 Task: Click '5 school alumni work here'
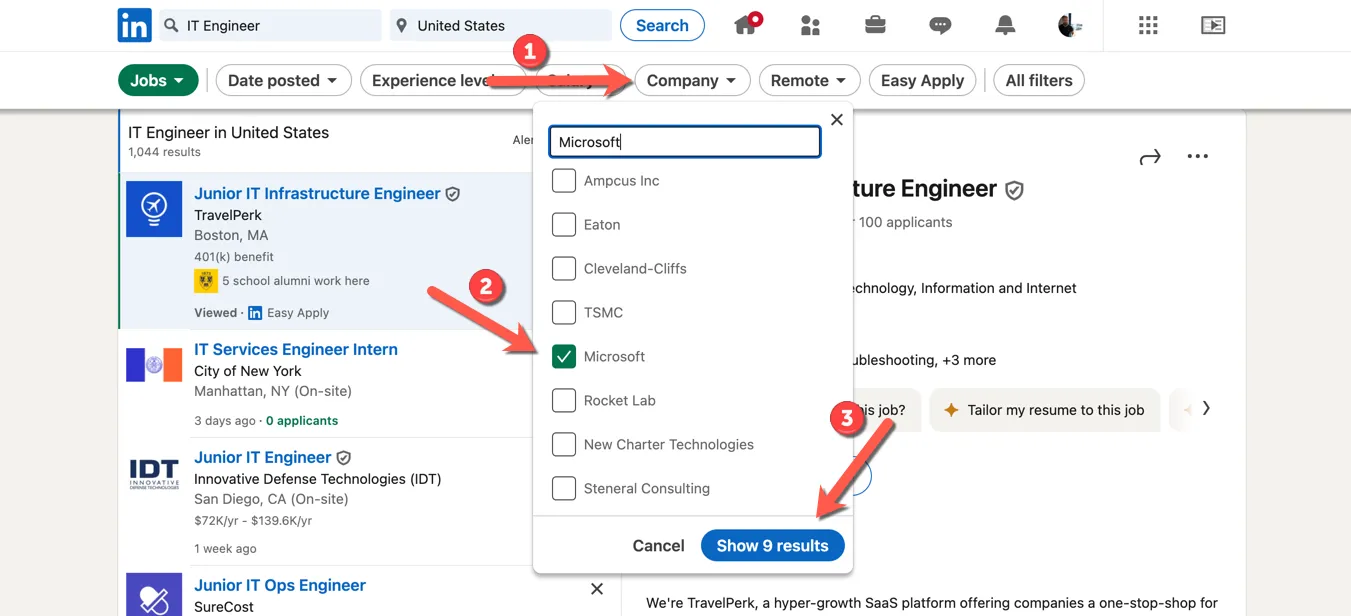(x=296, y=281)
